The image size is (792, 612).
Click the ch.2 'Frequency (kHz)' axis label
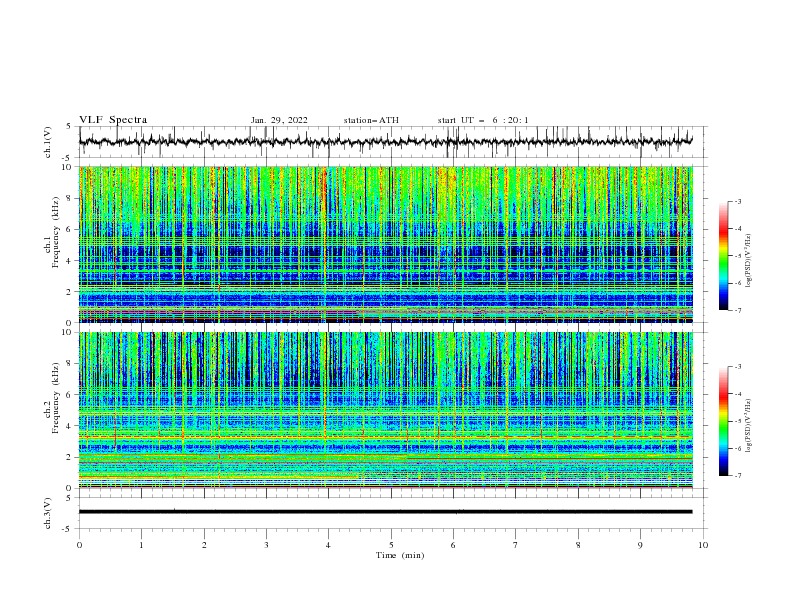click(x=55, y=398)
